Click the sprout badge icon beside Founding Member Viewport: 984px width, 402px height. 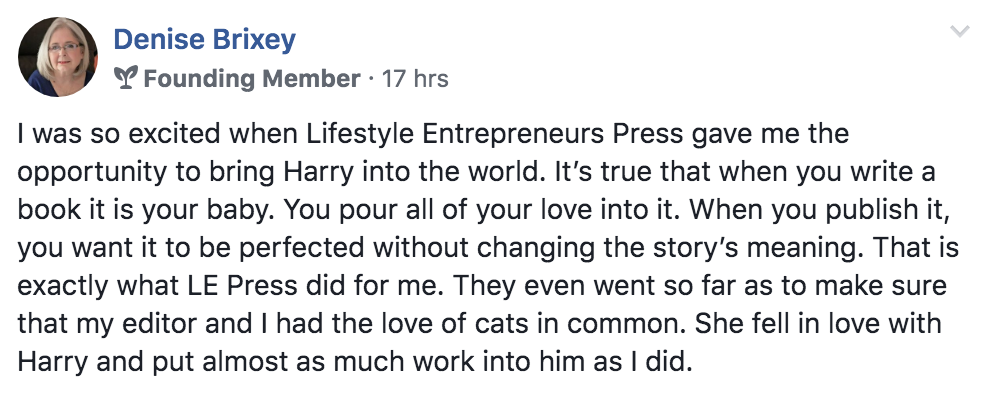tap(127, 78)
